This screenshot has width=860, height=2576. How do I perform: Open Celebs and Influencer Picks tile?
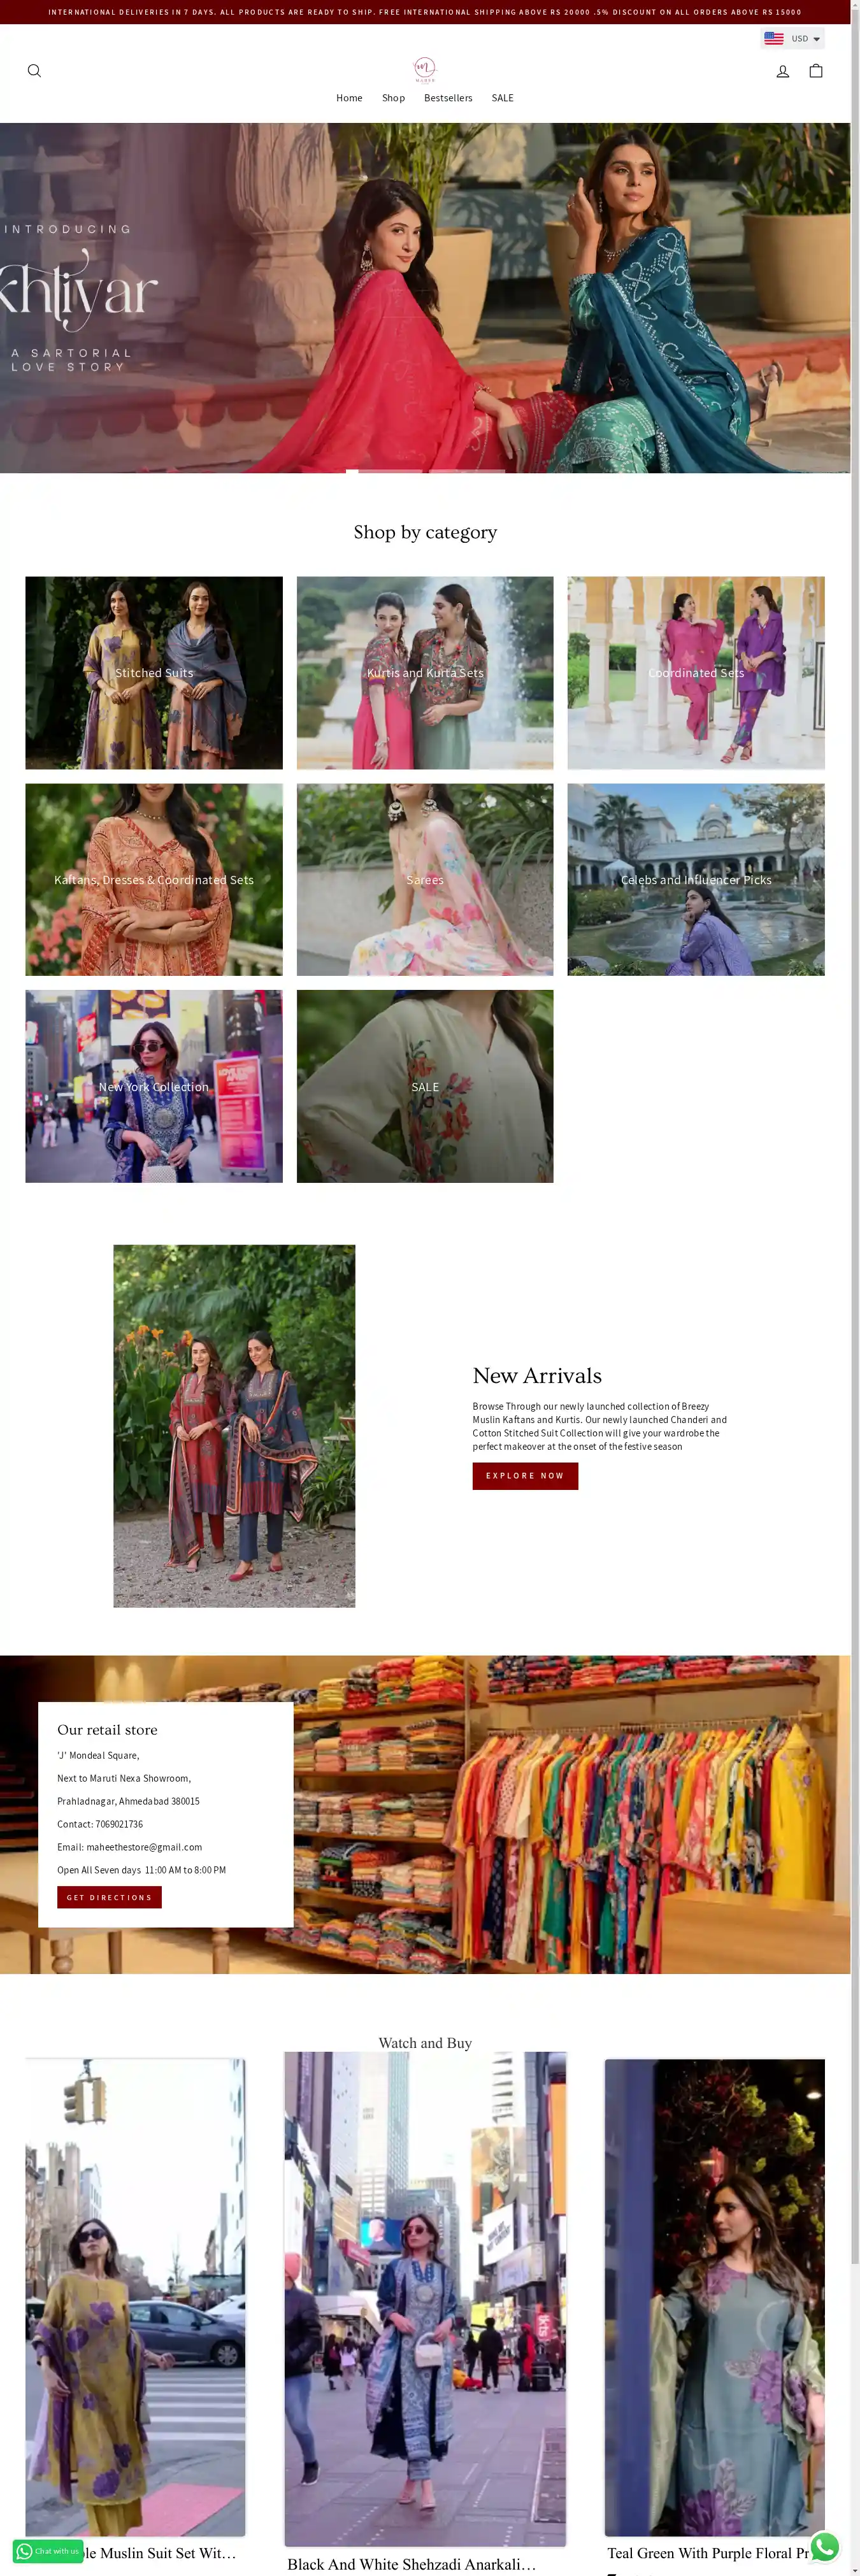point(696,880)
